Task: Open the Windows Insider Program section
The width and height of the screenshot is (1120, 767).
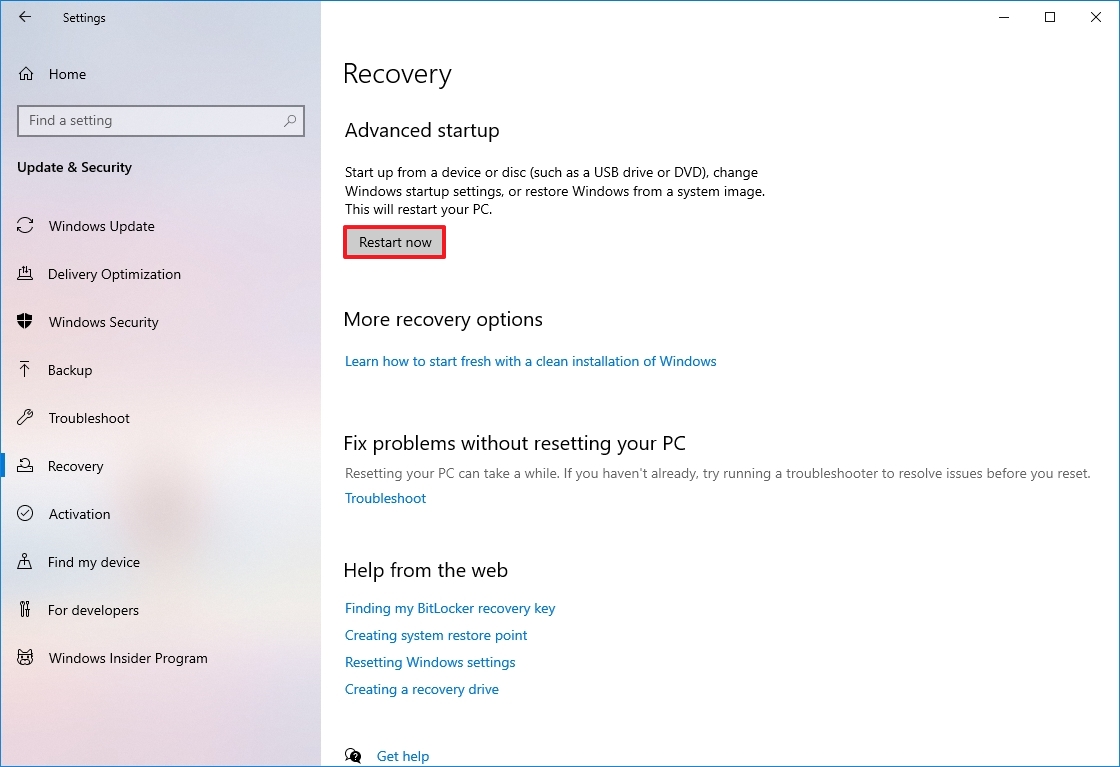Action: point(127,658)
